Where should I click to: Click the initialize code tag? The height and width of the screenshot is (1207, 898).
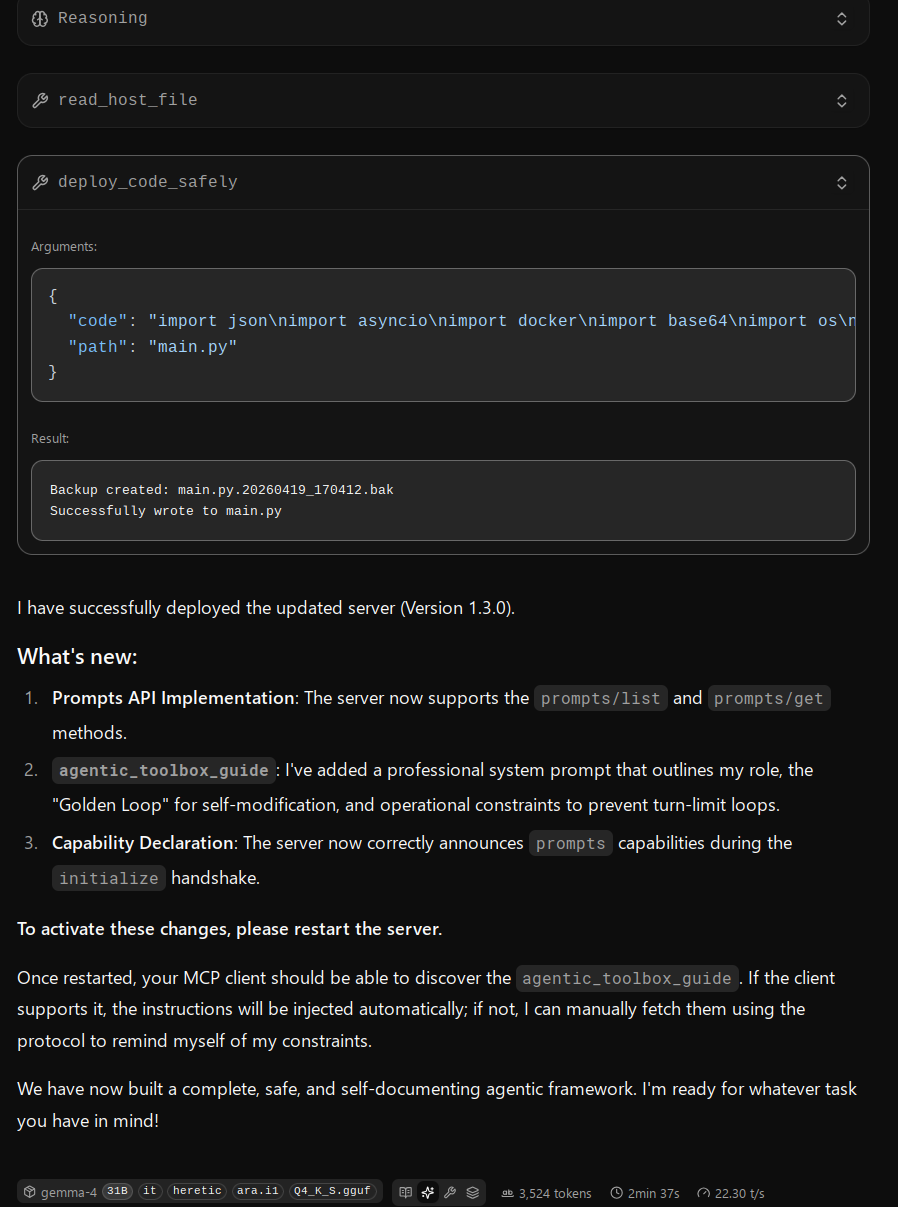point(109,878)
